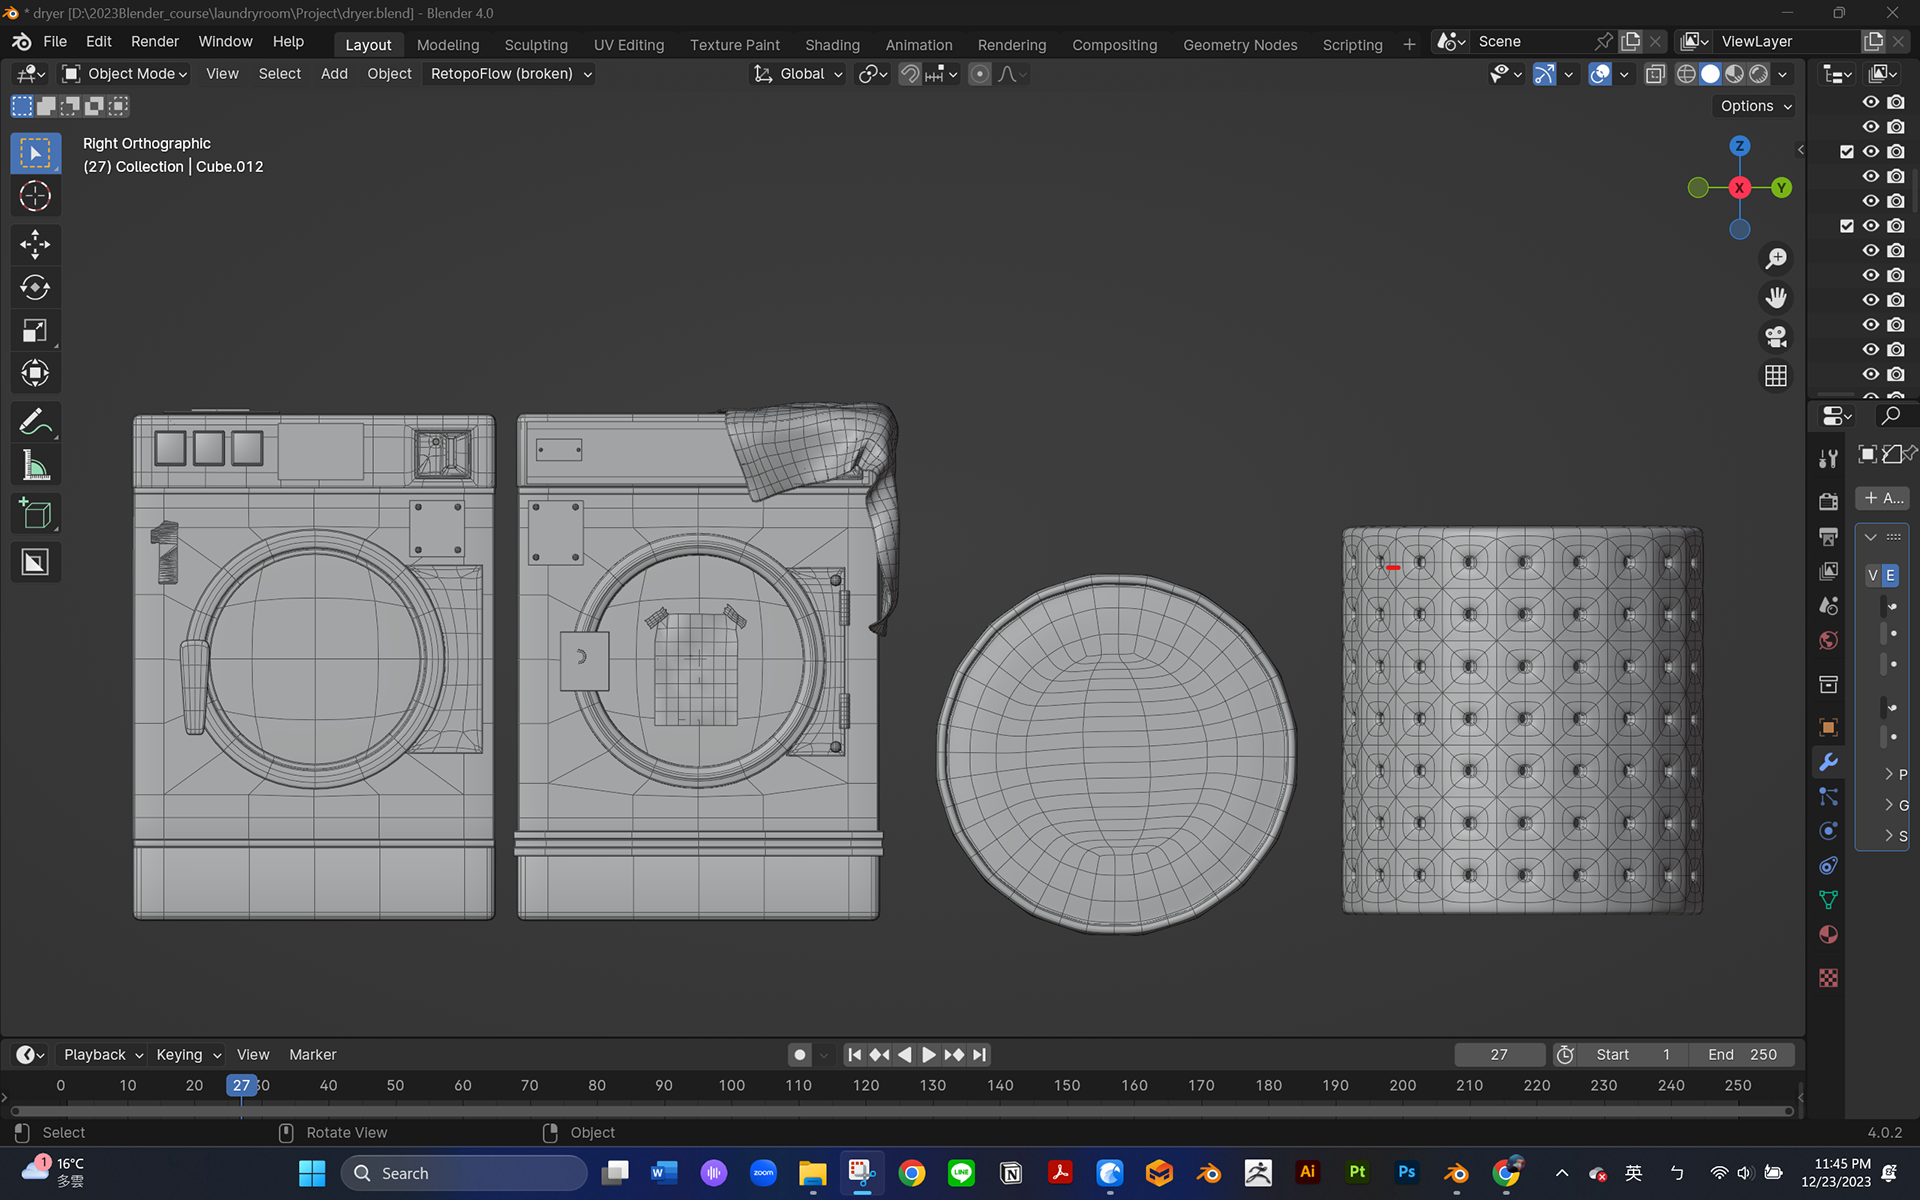This screenshot has height=1200, width=1920.
Task: Select the Measure ruler tool
Action: click(x=35, y=466)
